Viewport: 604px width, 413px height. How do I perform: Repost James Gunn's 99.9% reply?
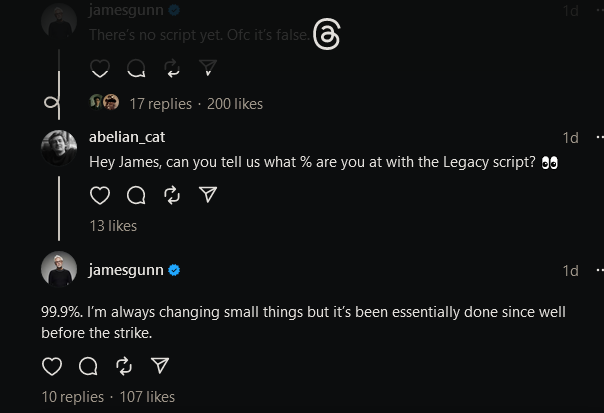point(124,365)
